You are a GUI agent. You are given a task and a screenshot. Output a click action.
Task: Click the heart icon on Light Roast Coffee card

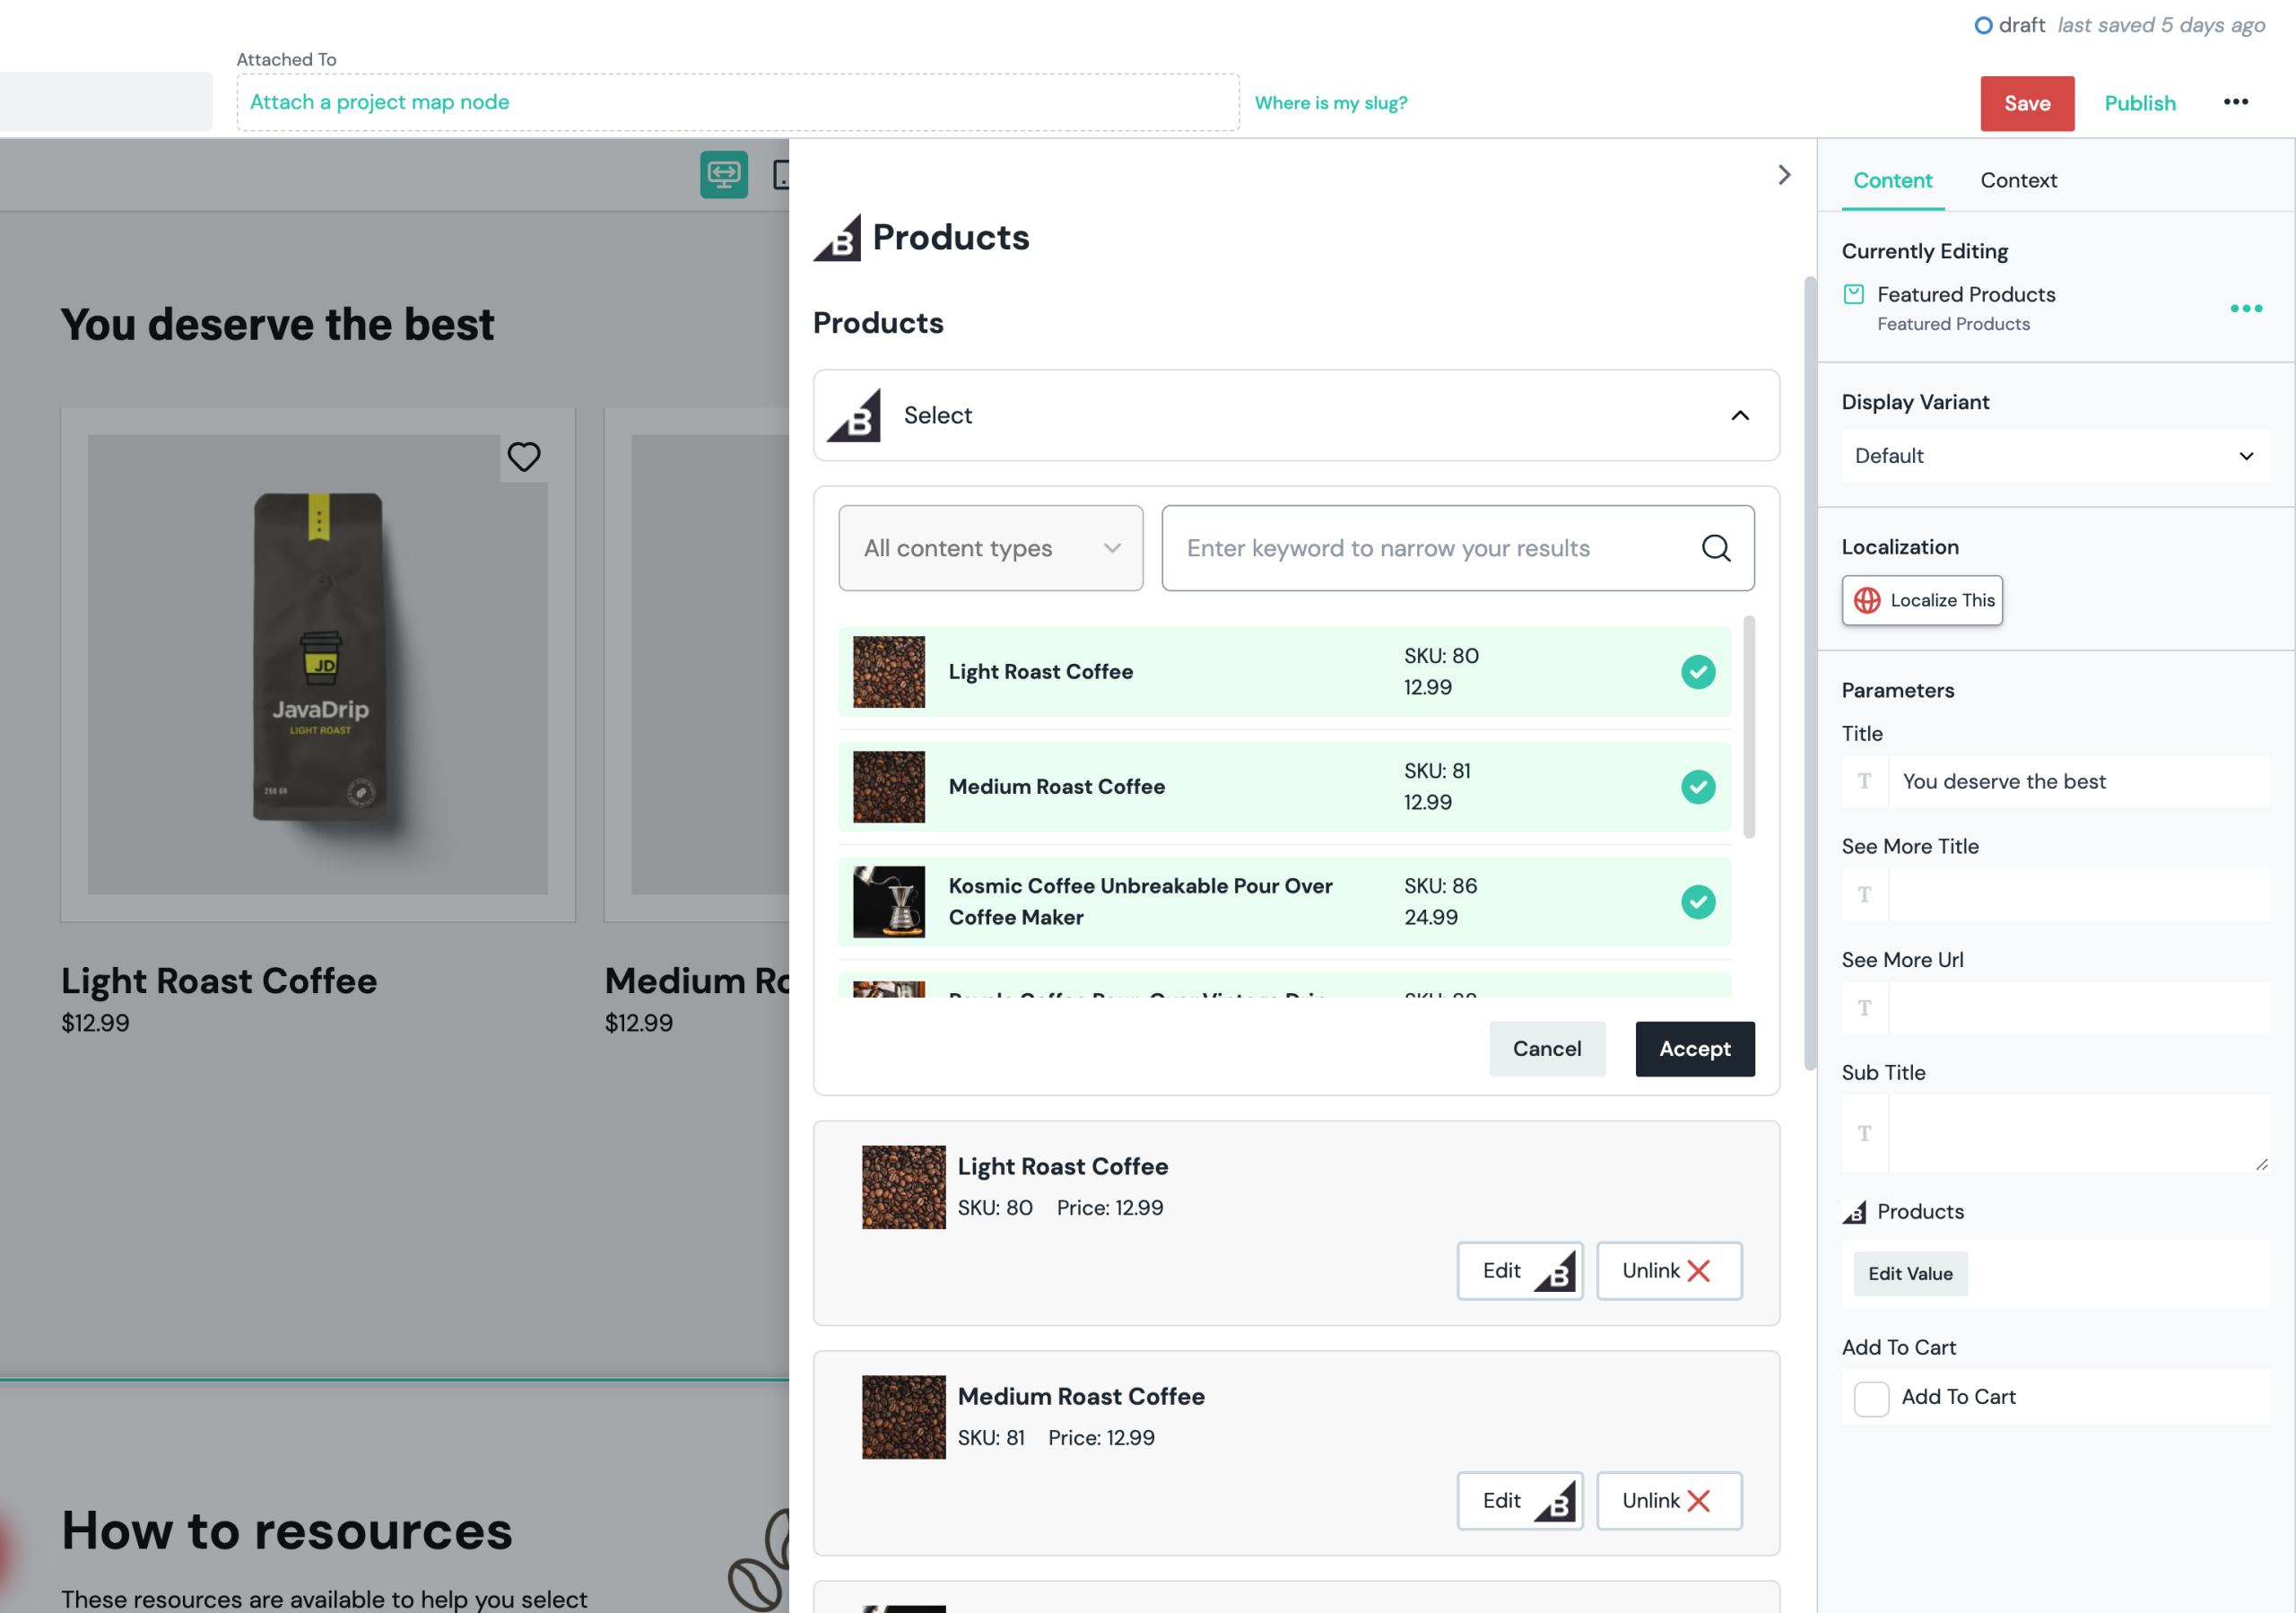524,457
